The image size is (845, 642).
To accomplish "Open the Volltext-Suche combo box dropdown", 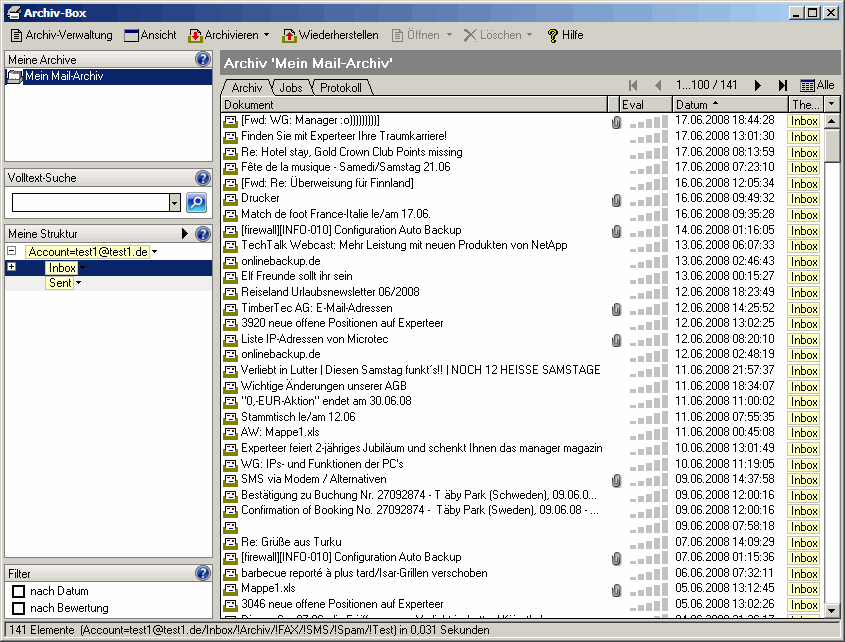I will pyautogui.click(x=175, y=202).
